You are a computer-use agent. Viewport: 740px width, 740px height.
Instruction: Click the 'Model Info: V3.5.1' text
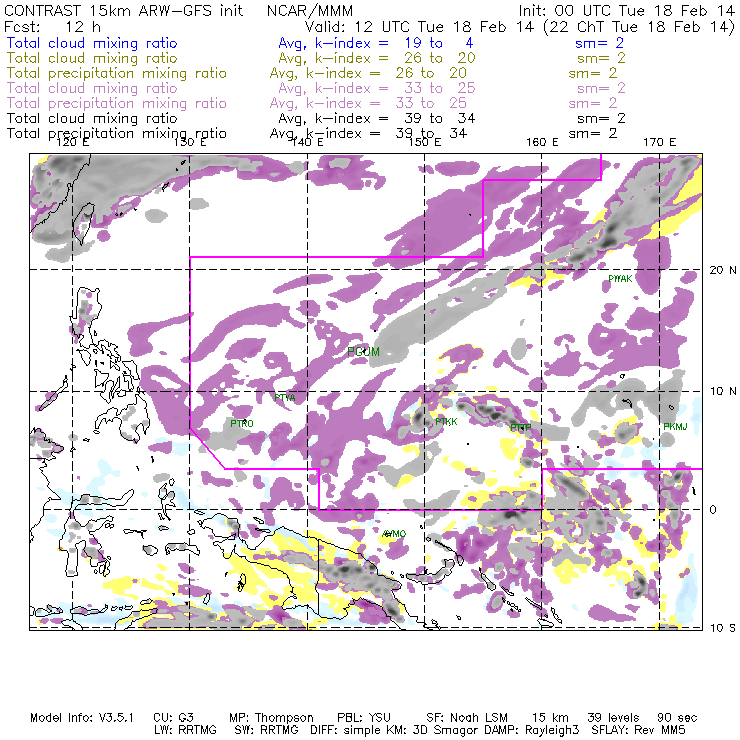point(82,718)
